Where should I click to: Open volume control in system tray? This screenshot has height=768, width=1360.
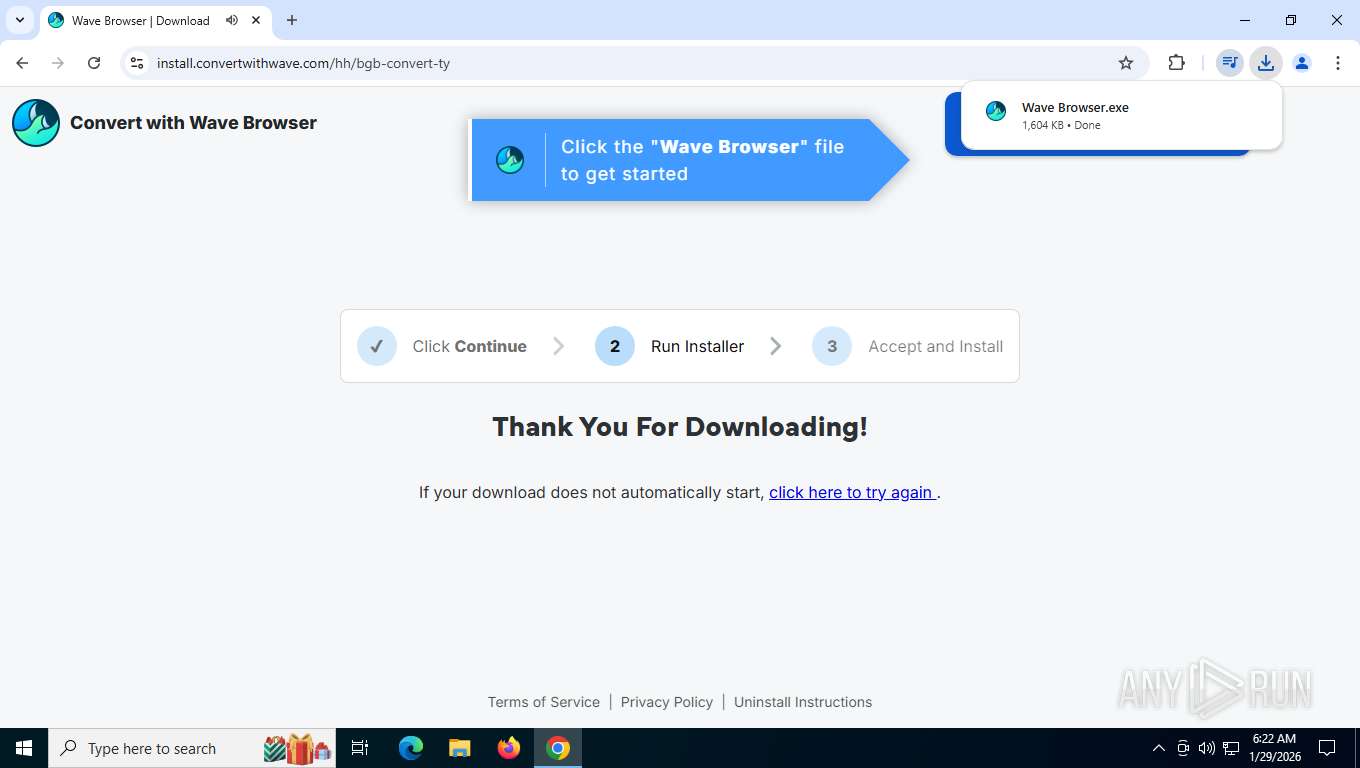(1206, 748)
